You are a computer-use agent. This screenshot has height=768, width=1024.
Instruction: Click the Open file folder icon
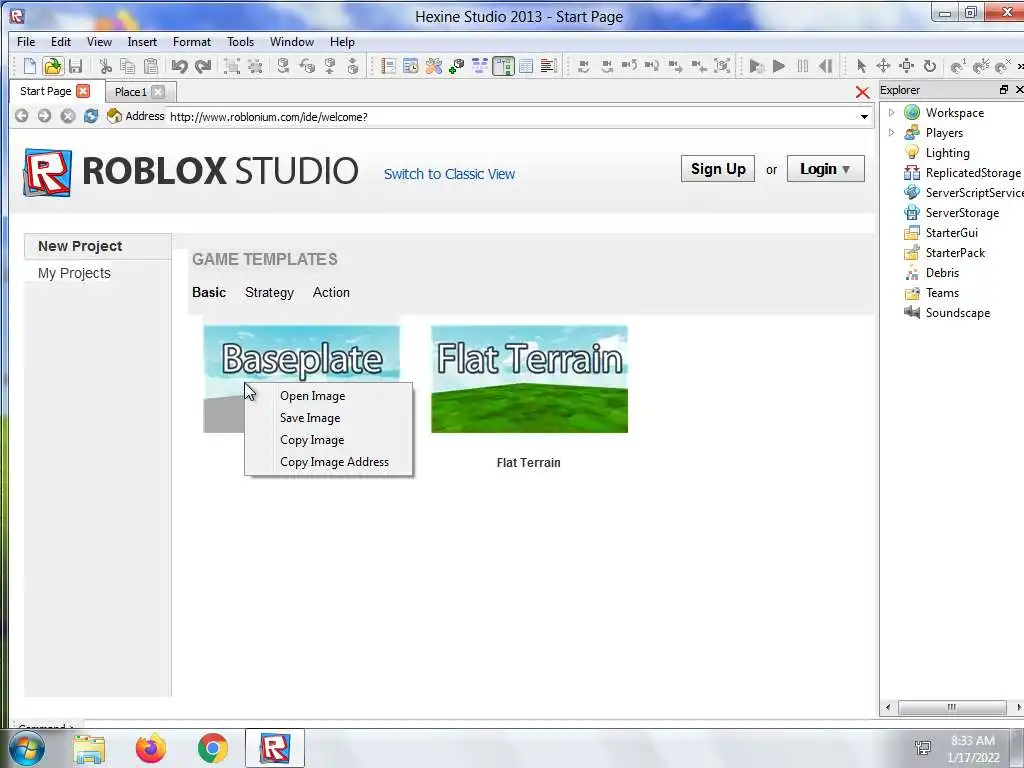52,66
